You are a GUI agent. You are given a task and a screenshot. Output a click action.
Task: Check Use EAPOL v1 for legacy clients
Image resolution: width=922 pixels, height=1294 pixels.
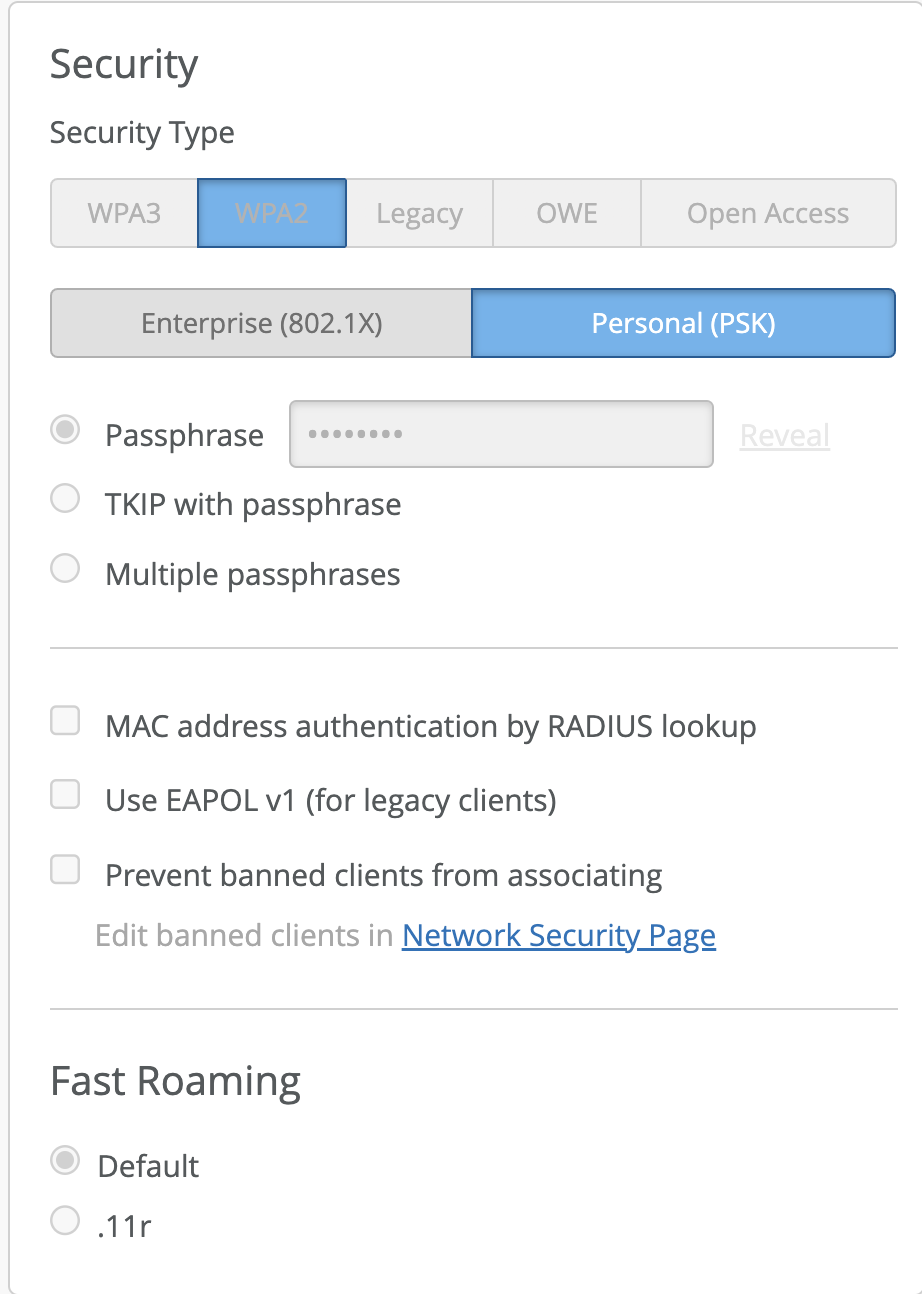click(64, 794)
